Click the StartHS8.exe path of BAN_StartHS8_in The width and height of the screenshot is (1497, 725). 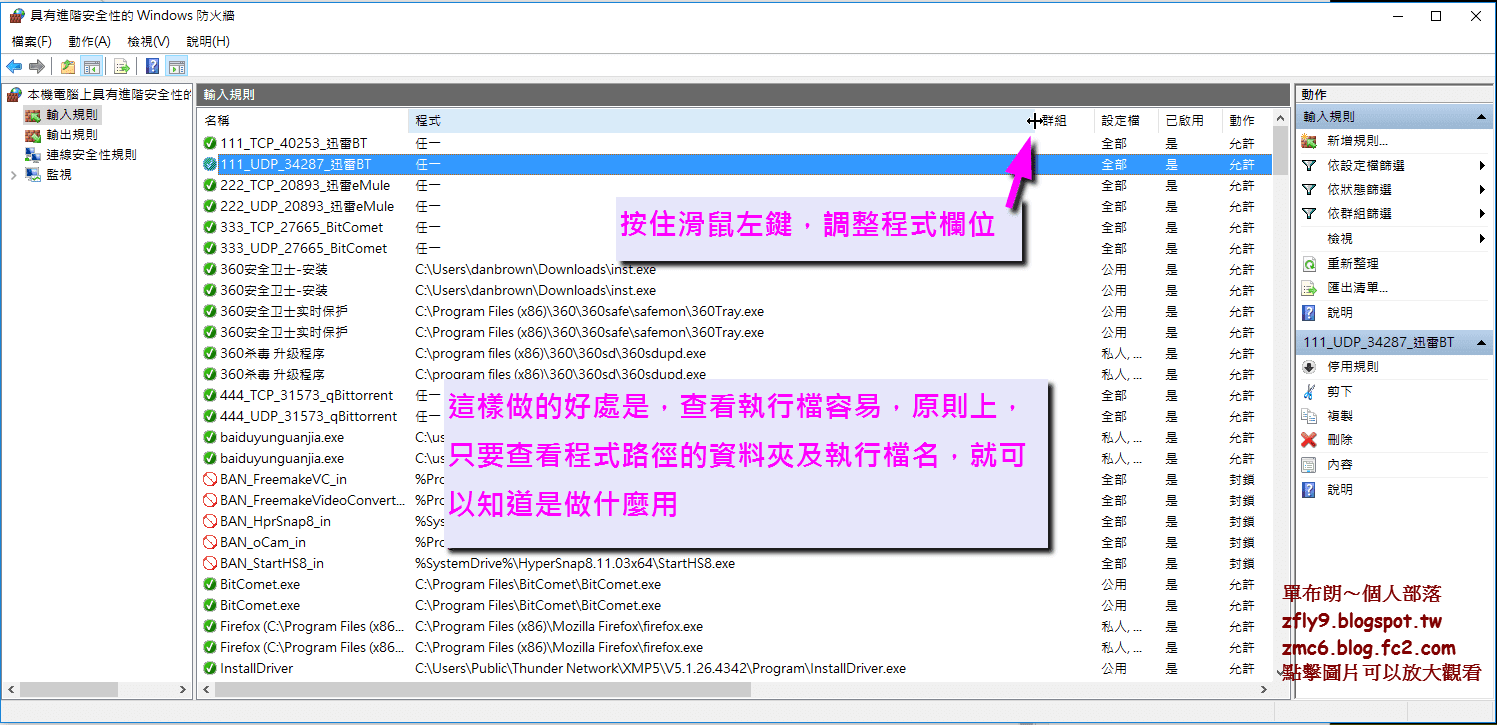[x=575, y=563]
